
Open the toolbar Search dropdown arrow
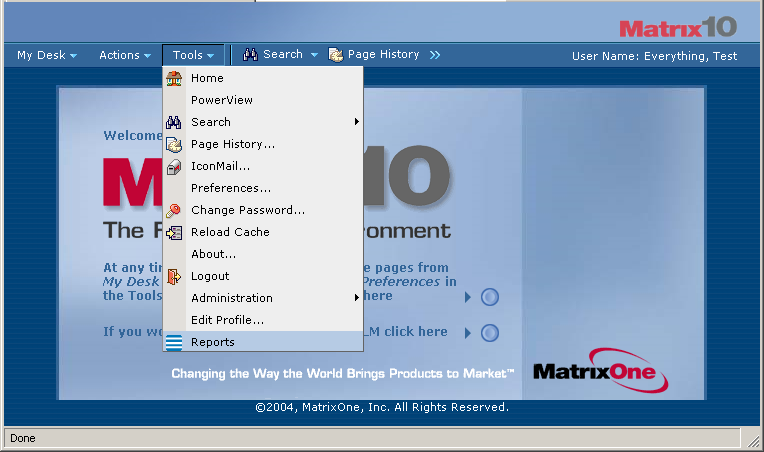314,55
